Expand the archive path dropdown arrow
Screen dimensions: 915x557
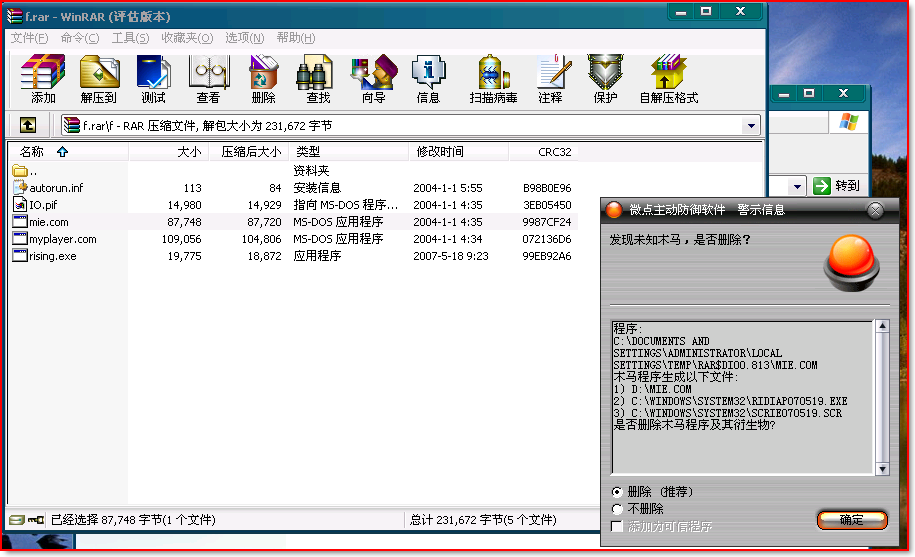[751, 125]
